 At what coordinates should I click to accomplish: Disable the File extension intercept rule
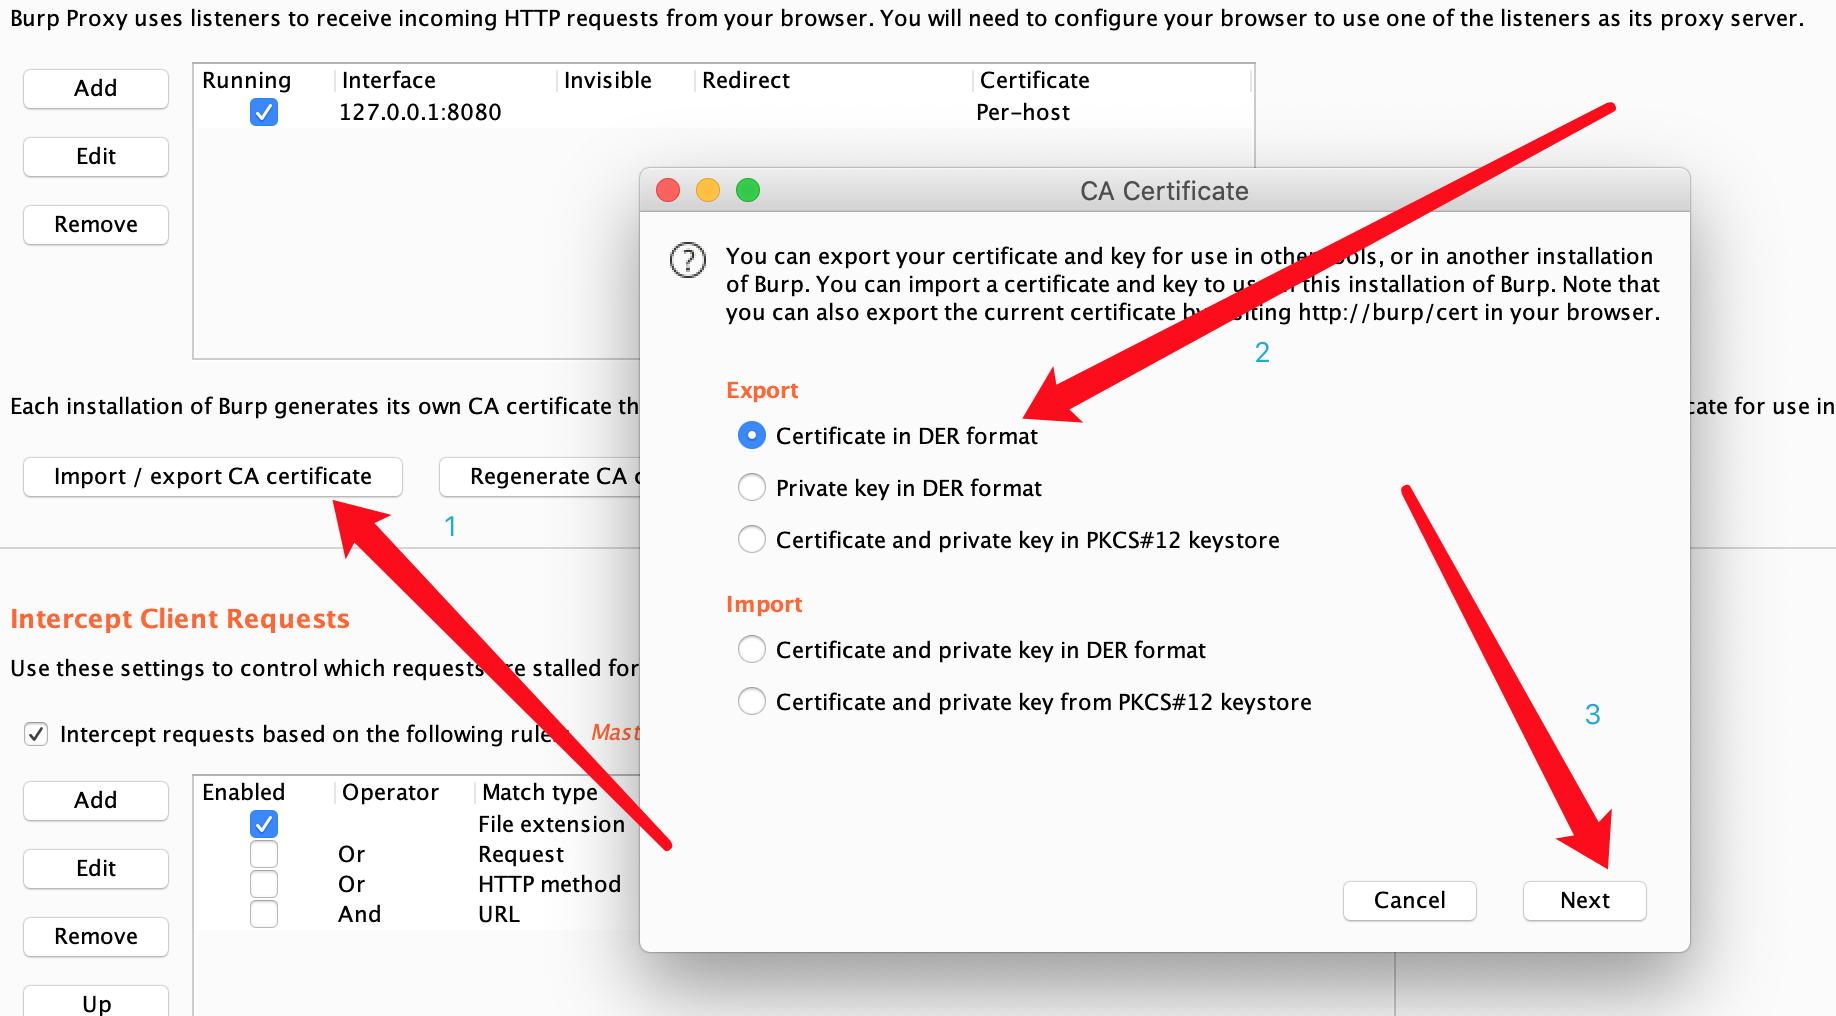point(264,824)
